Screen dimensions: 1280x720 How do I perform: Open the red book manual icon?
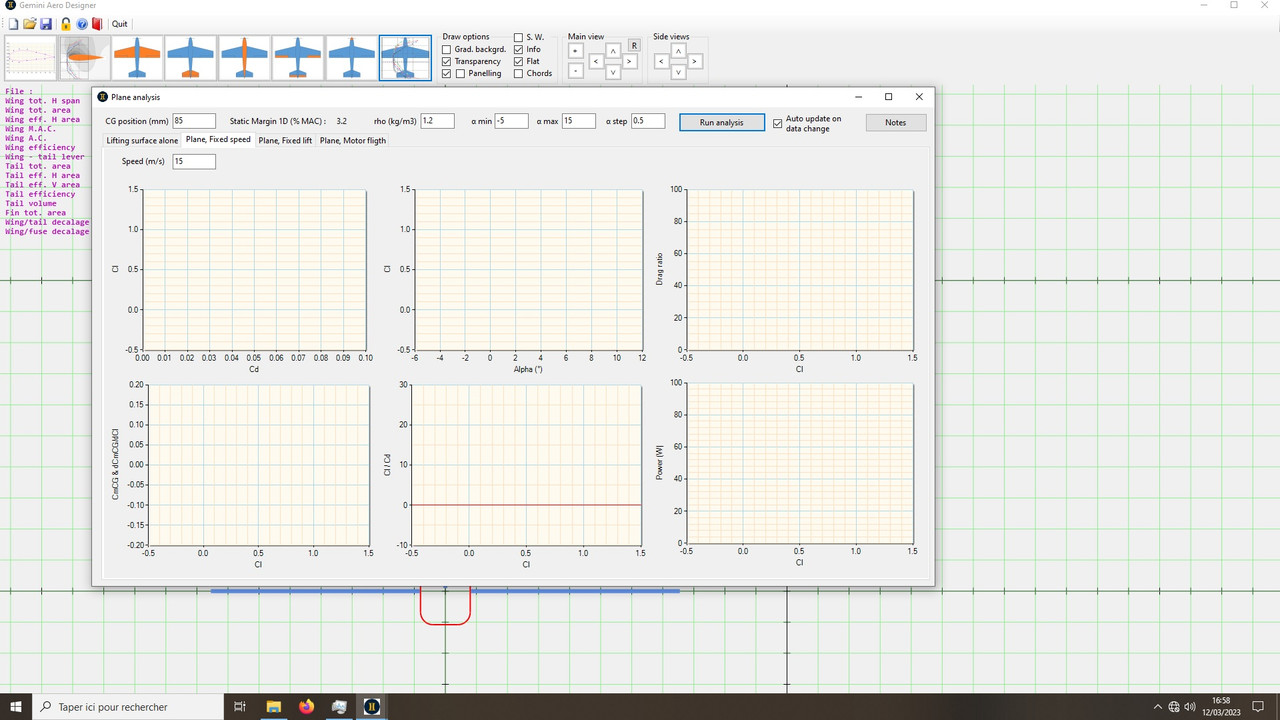click(97, 23)
